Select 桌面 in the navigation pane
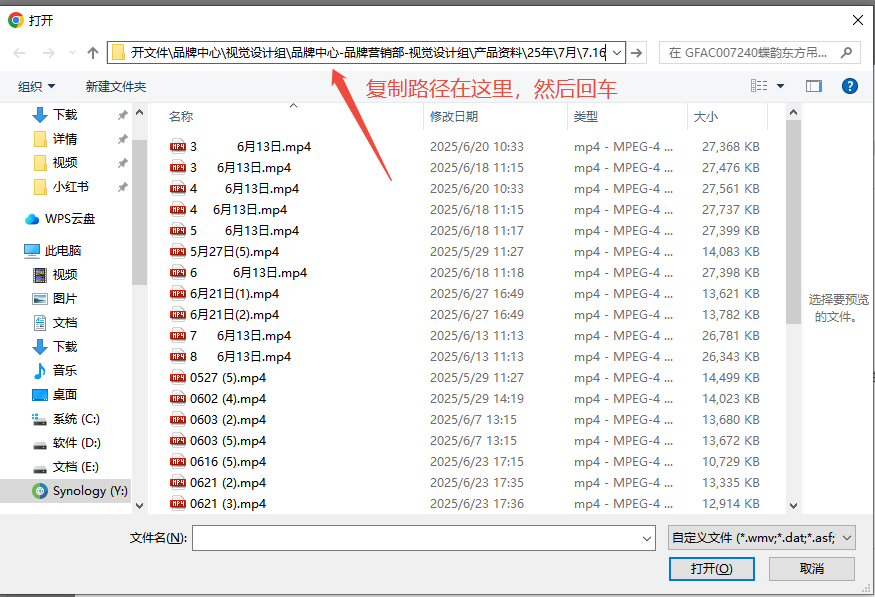The height and width of the screenshot is (597, 875). pyautogui.click(x=65, y=395)
